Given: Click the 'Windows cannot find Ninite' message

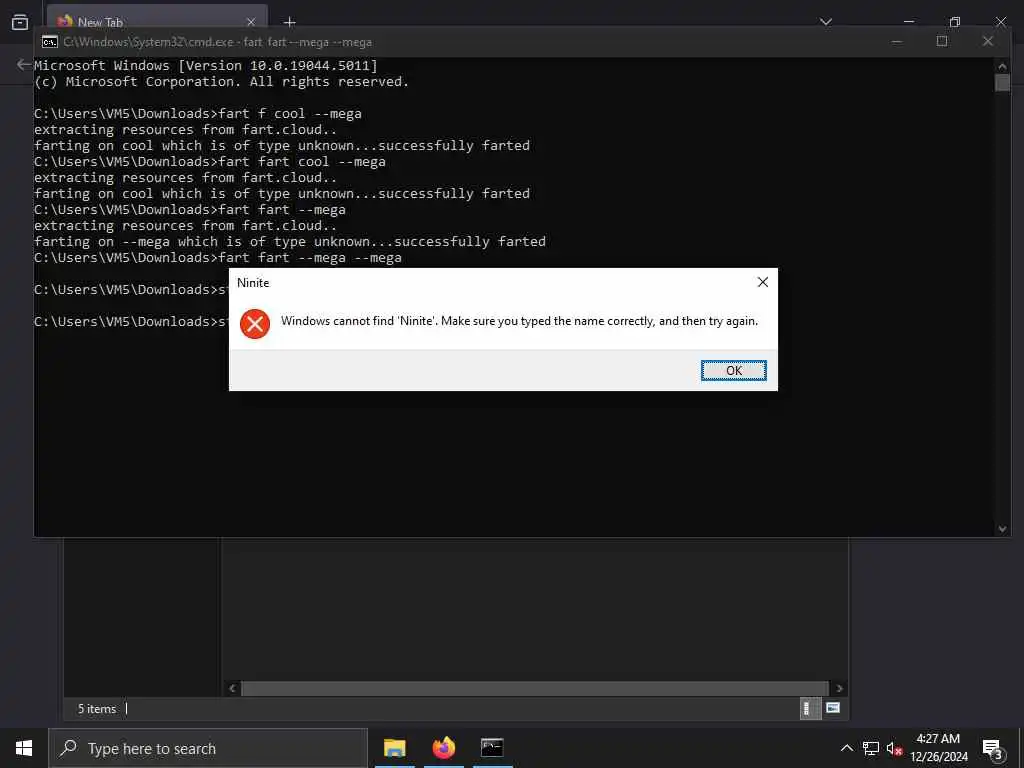Looking at the screenshot, I should 519,321.
